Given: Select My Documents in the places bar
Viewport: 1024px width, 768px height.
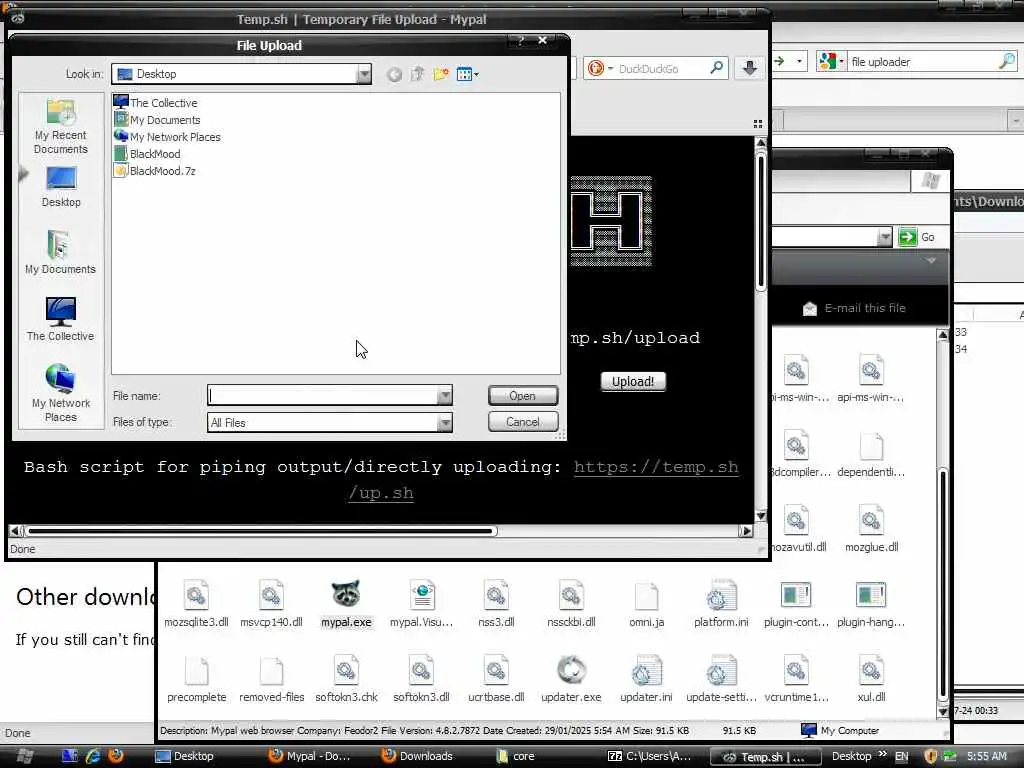Looking at the screenshot, I should [x=60, y=253].
